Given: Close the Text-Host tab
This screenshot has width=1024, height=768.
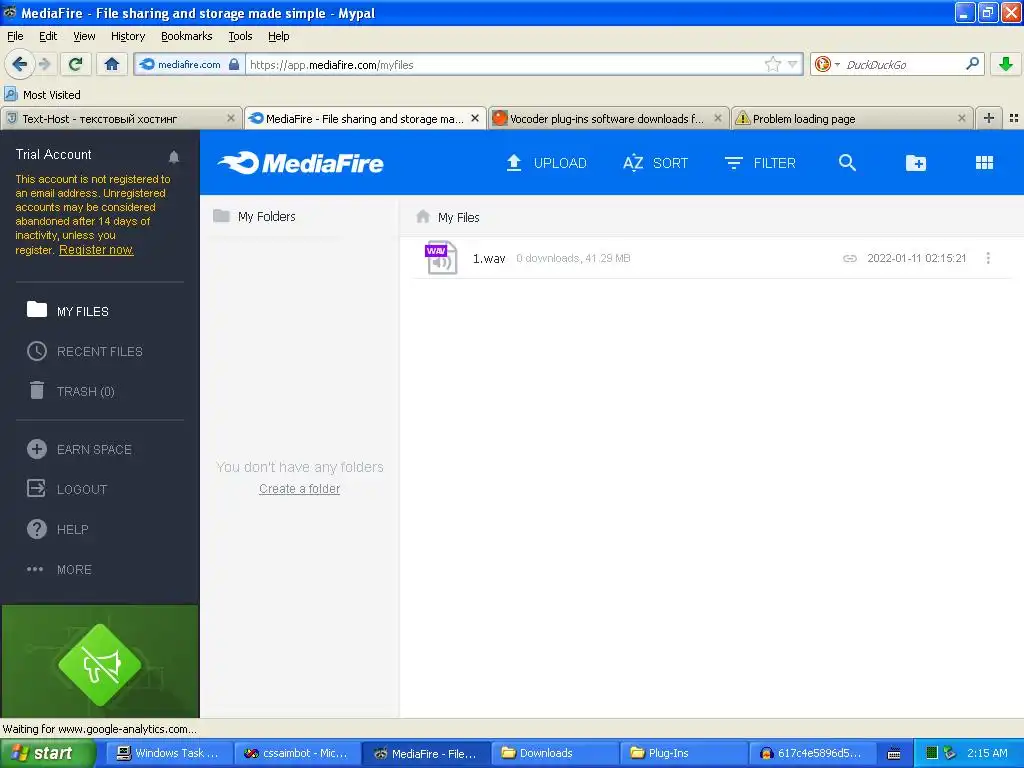Looking at the screenshot, I should pyautogui.click(x=231, y=118).
